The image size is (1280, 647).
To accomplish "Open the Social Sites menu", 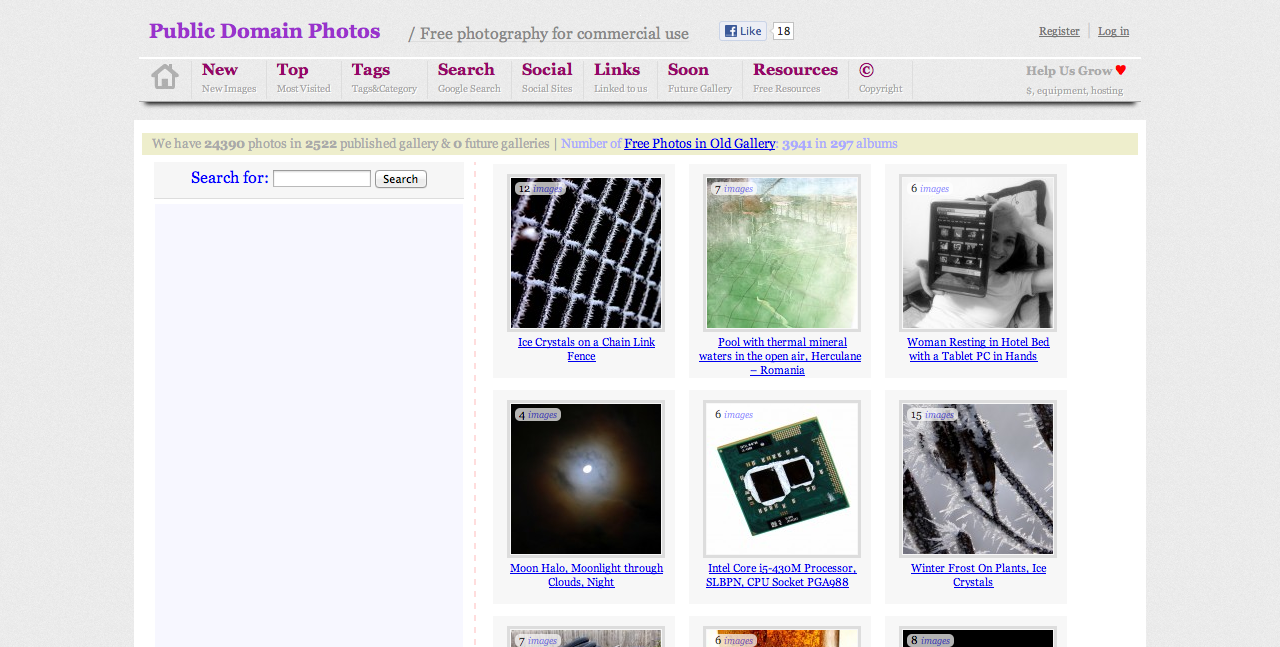I will click(547, 78).
